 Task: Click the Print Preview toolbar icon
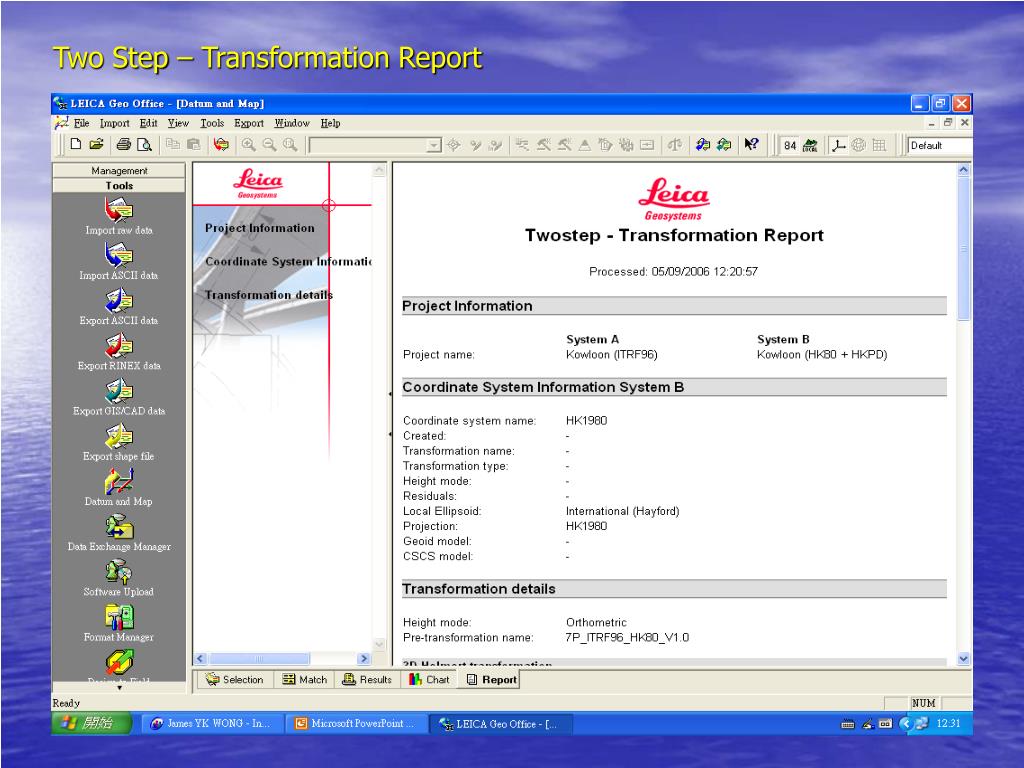144,144
